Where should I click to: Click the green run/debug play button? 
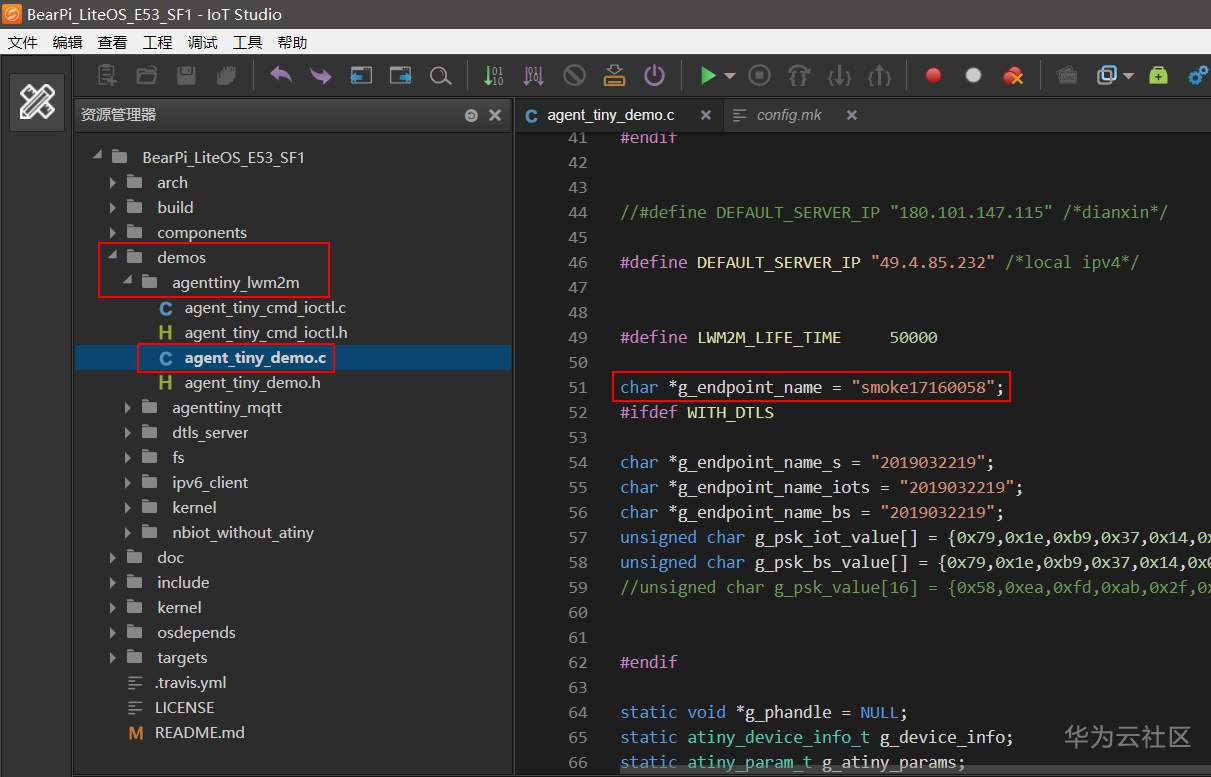tap(707, 75)
